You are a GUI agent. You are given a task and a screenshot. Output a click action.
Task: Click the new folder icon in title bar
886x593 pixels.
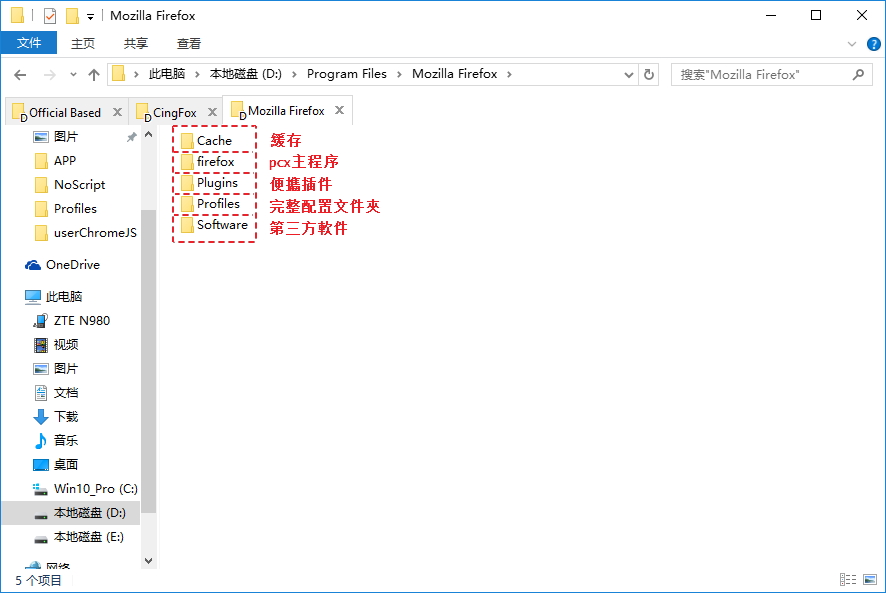tap(72, 16)
